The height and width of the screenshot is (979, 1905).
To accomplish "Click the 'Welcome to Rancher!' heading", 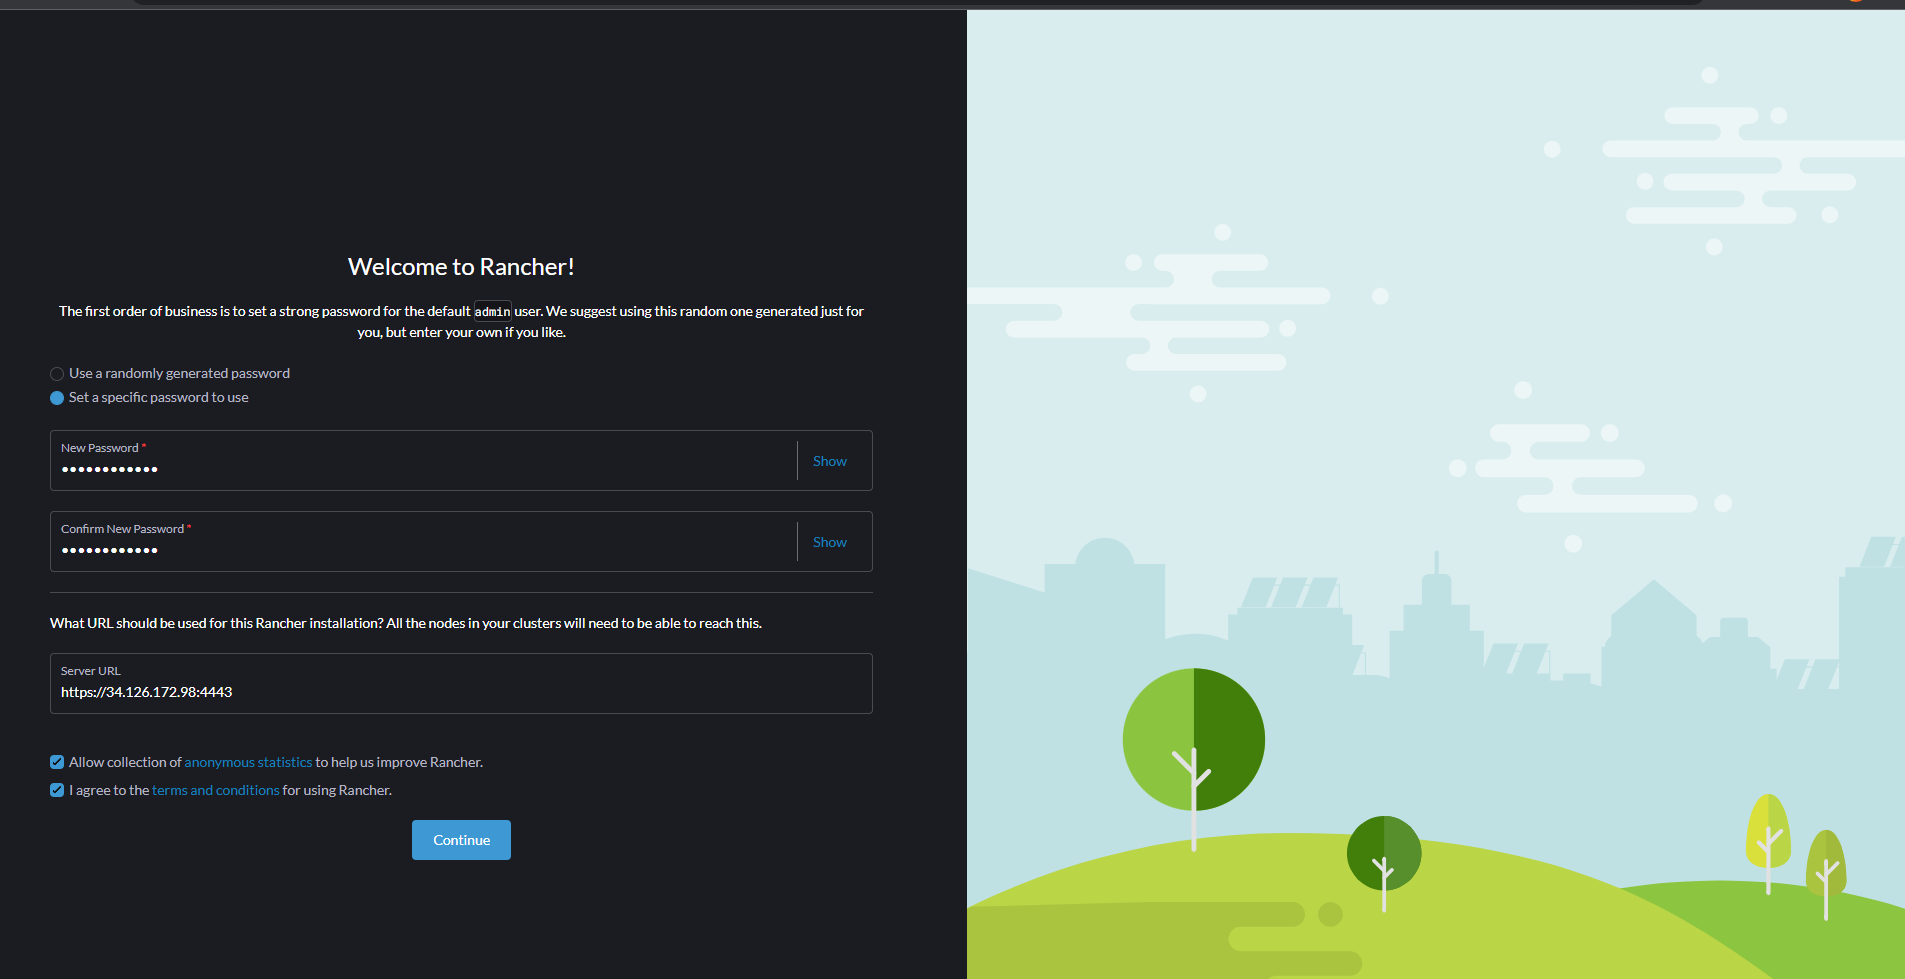I will coord(461,267).
